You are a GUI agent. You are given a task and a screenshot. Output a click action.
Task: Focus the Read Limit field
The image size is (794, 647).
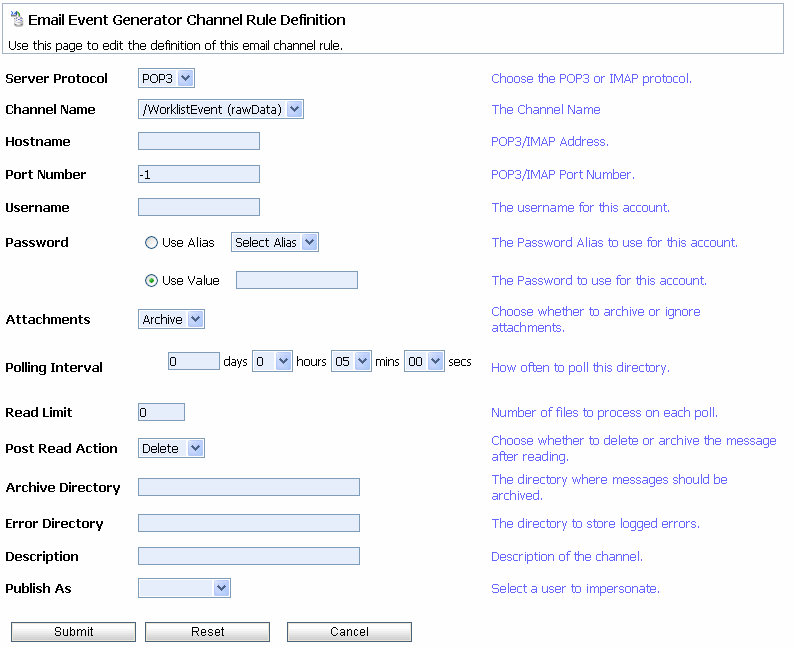pyautogui.click(x=162, y=412)
